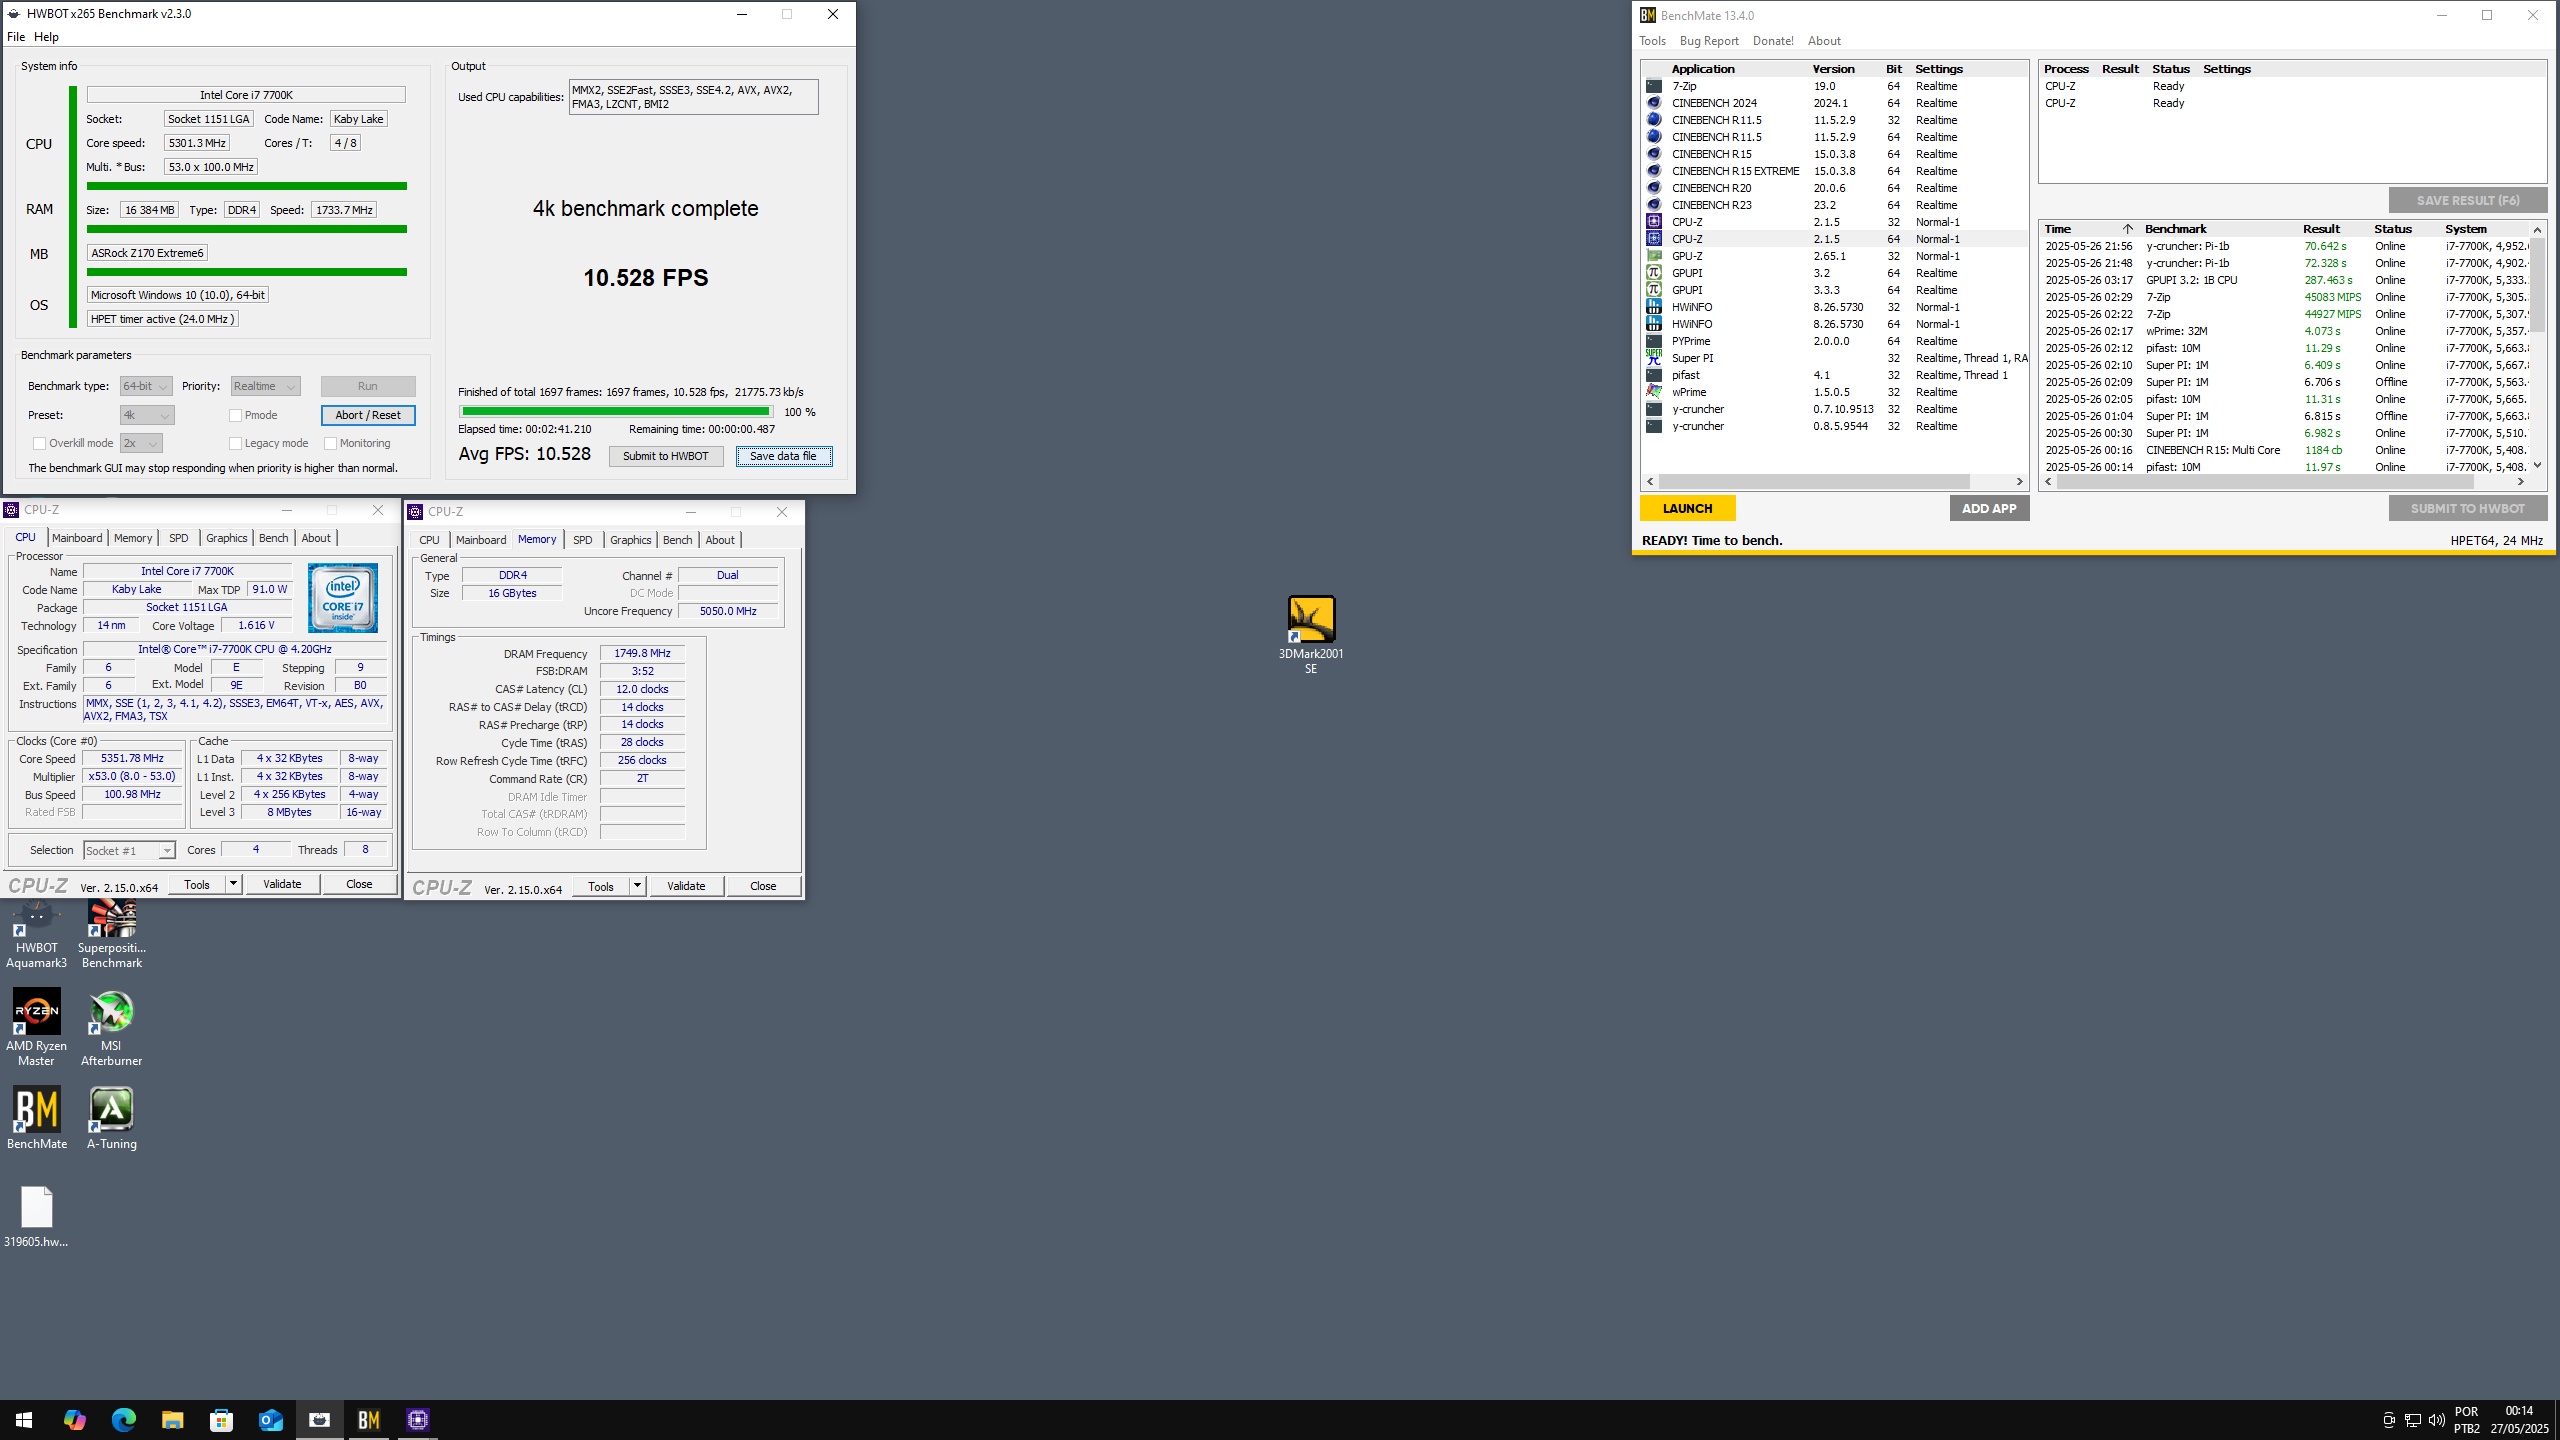2560x1440 pixels.
Task: Open Copilot from the taskbar
Action: (74, 1420)
